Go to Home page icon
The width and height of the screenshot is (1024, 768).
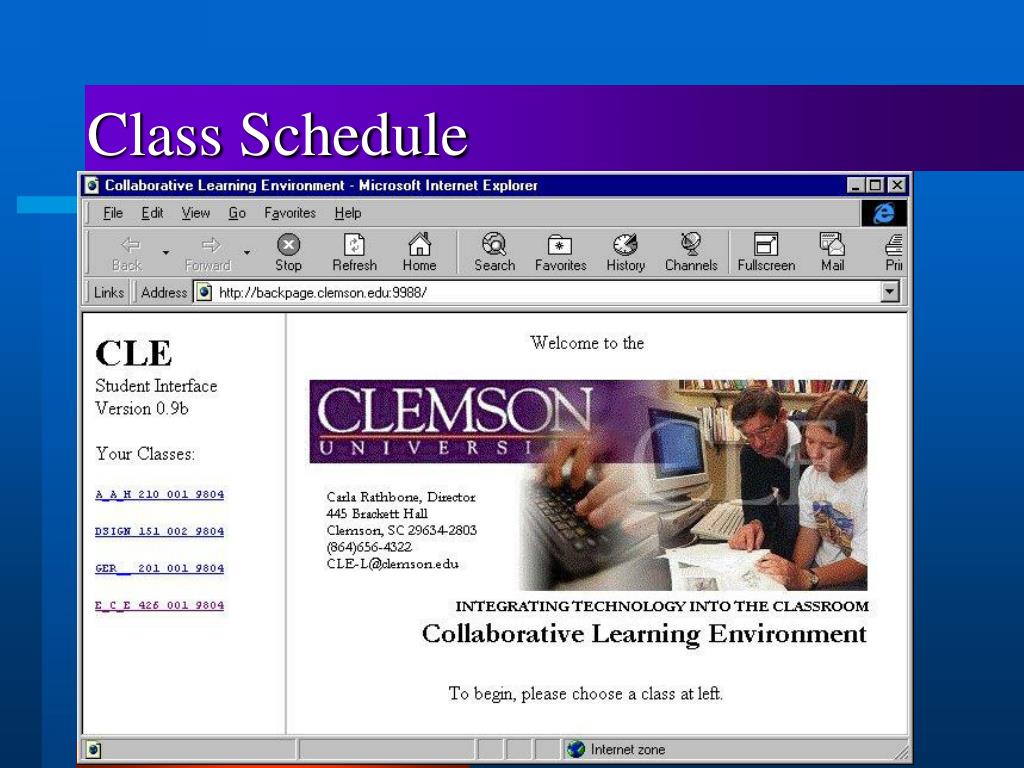pos(419,244)
